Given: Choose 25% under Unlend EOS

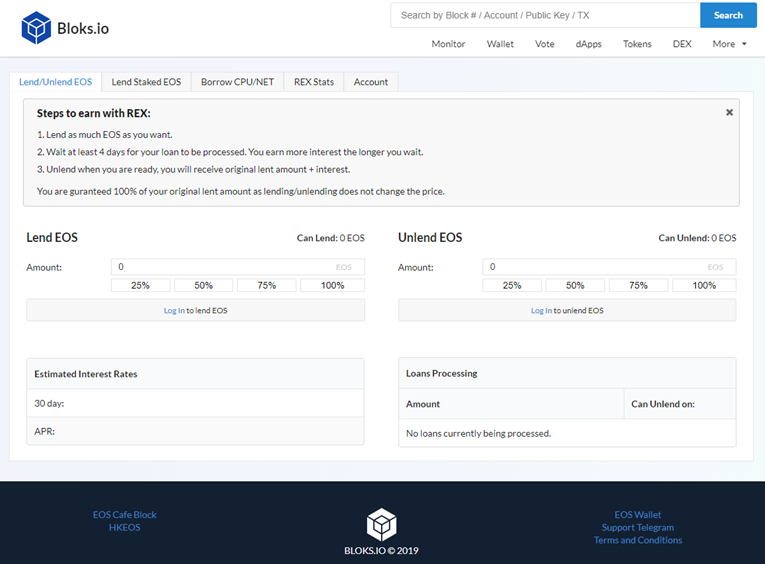Looking at the screenshot, I should pos(512,285).
